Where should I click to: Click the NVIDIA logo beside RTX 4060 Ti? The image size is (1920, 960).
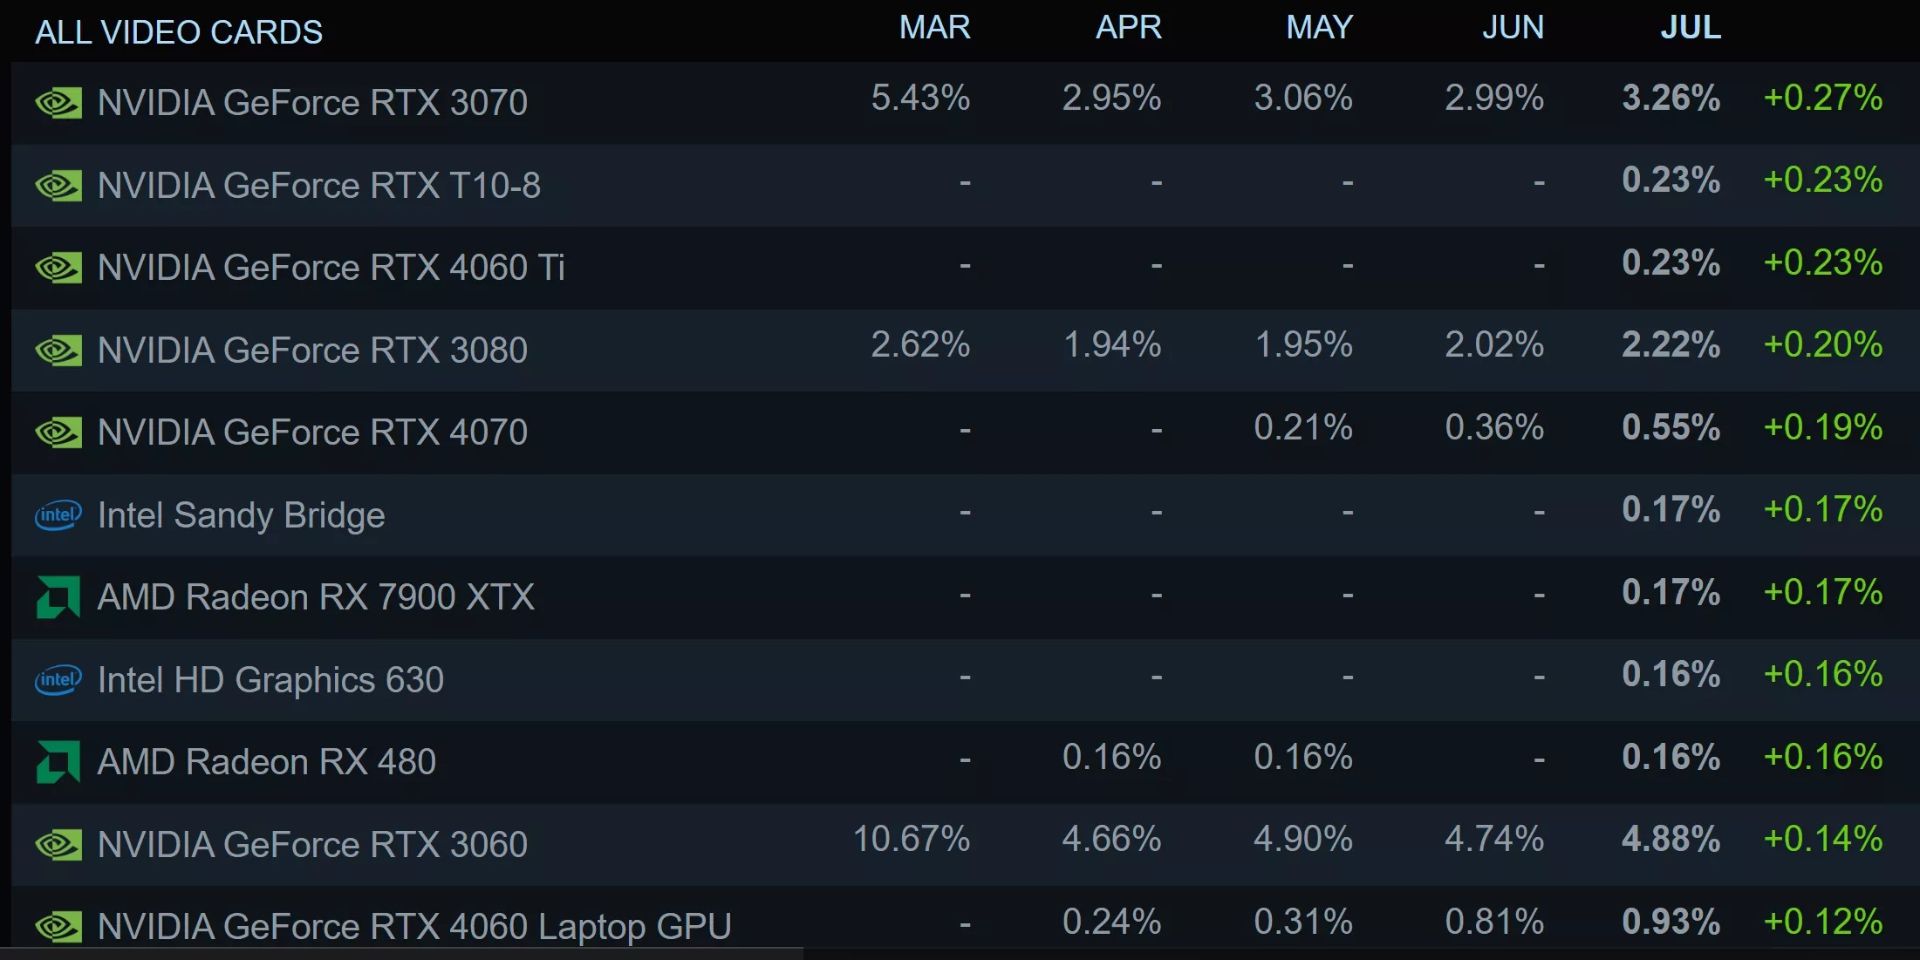[x=58, y=268]
